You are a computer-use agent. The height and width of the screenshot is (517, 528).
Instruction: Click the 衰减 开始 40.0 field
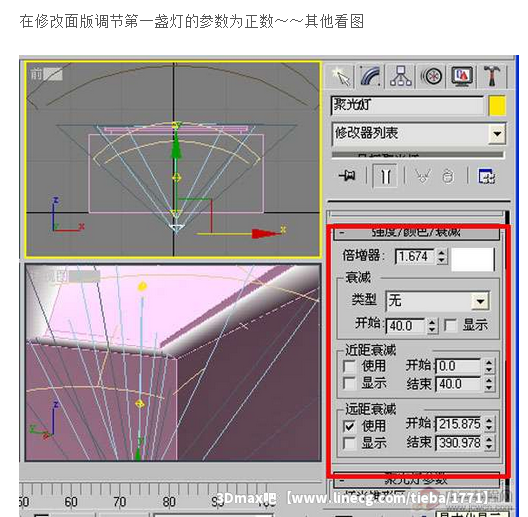click(x=406, y=326)
